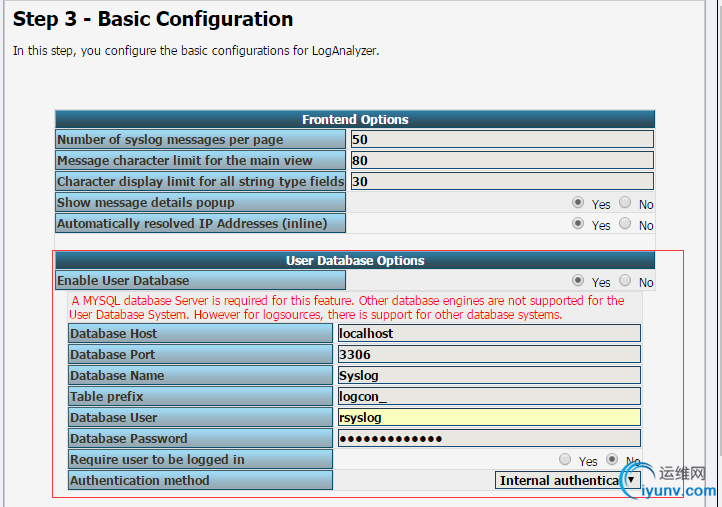722x507 pixels.
Task: Click the Database Name label
Action: pyautogui.click(x=200, y=375)
